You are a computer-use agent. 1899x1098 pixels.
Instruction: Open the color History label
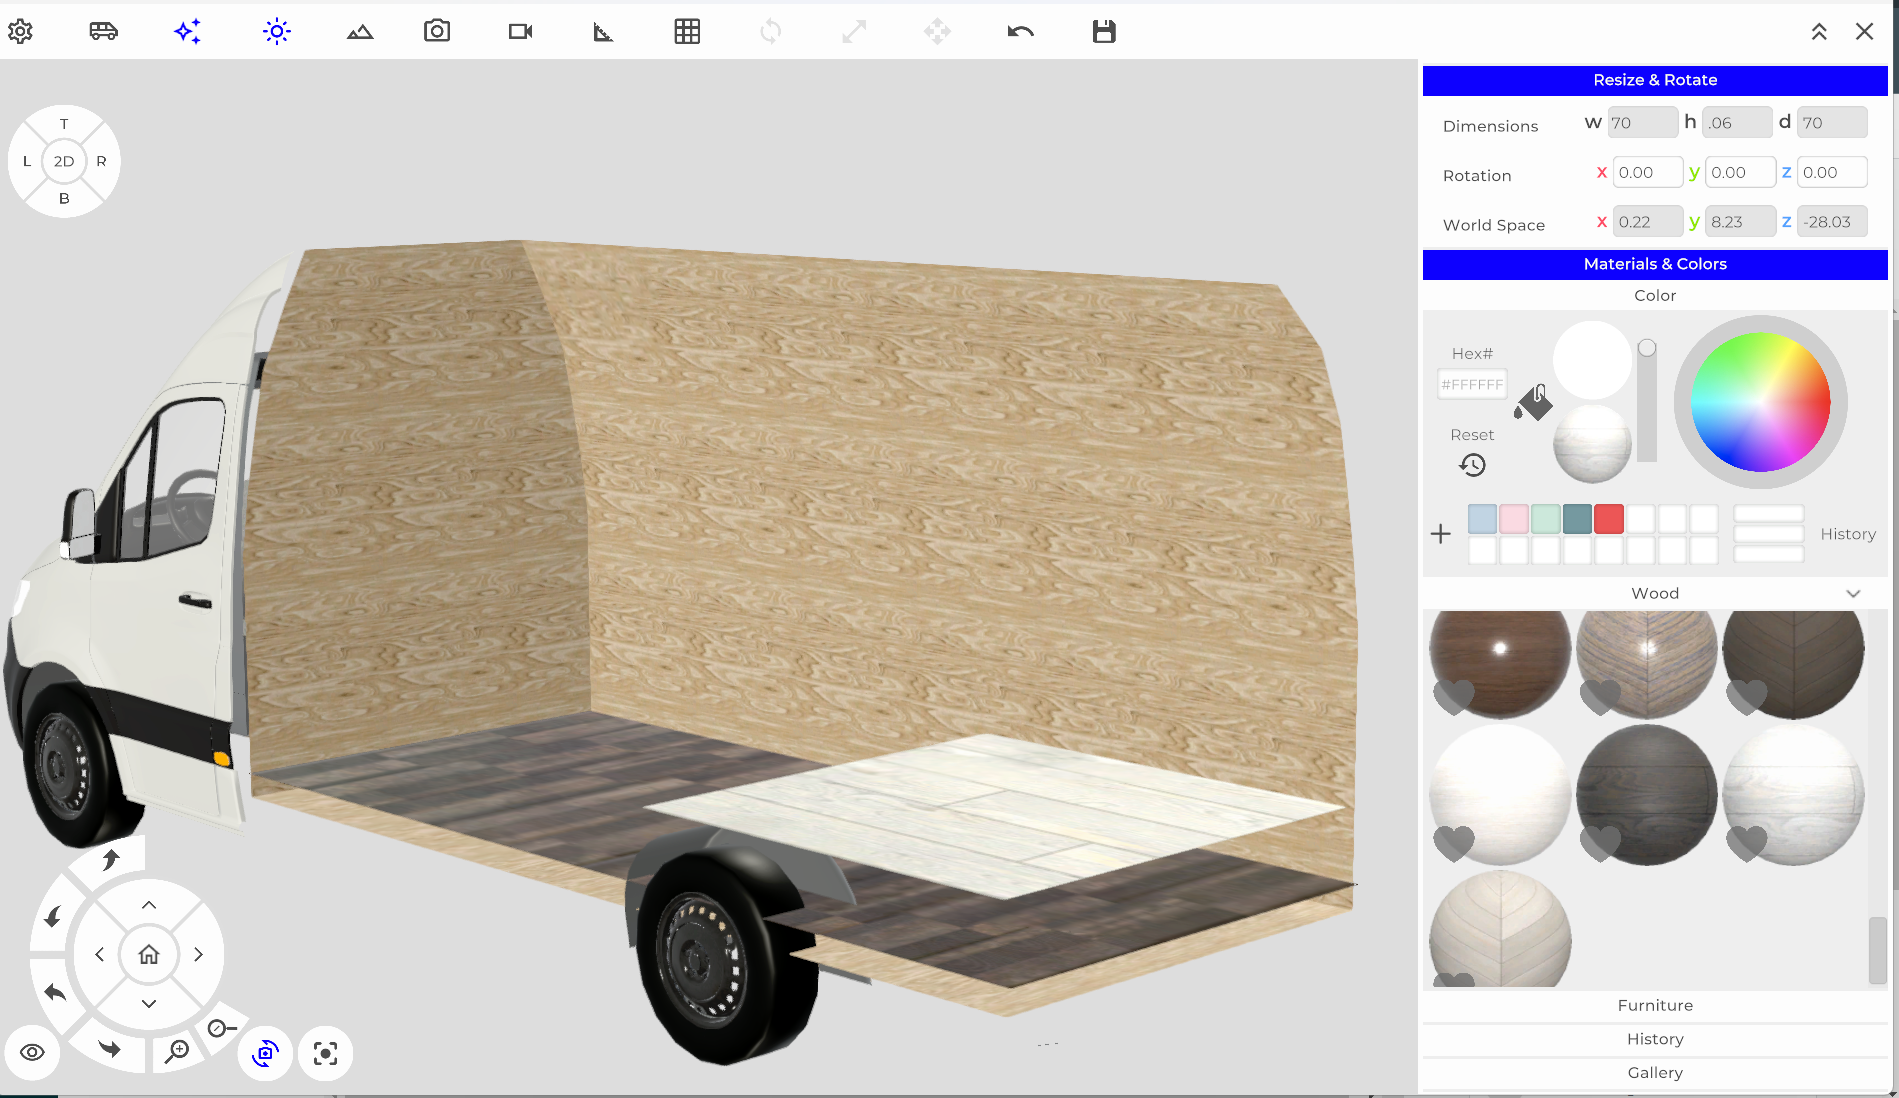(1848, 534)
